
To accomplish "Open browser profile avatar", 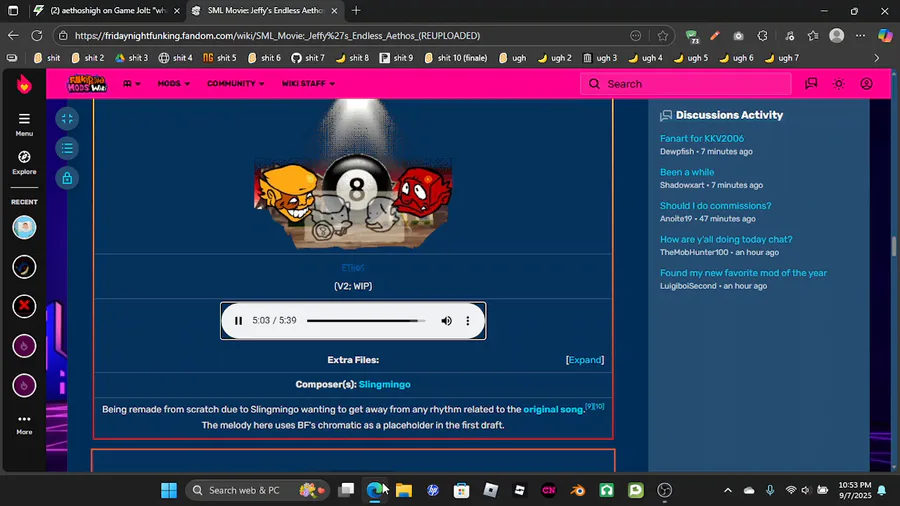I will pos(836,36).
